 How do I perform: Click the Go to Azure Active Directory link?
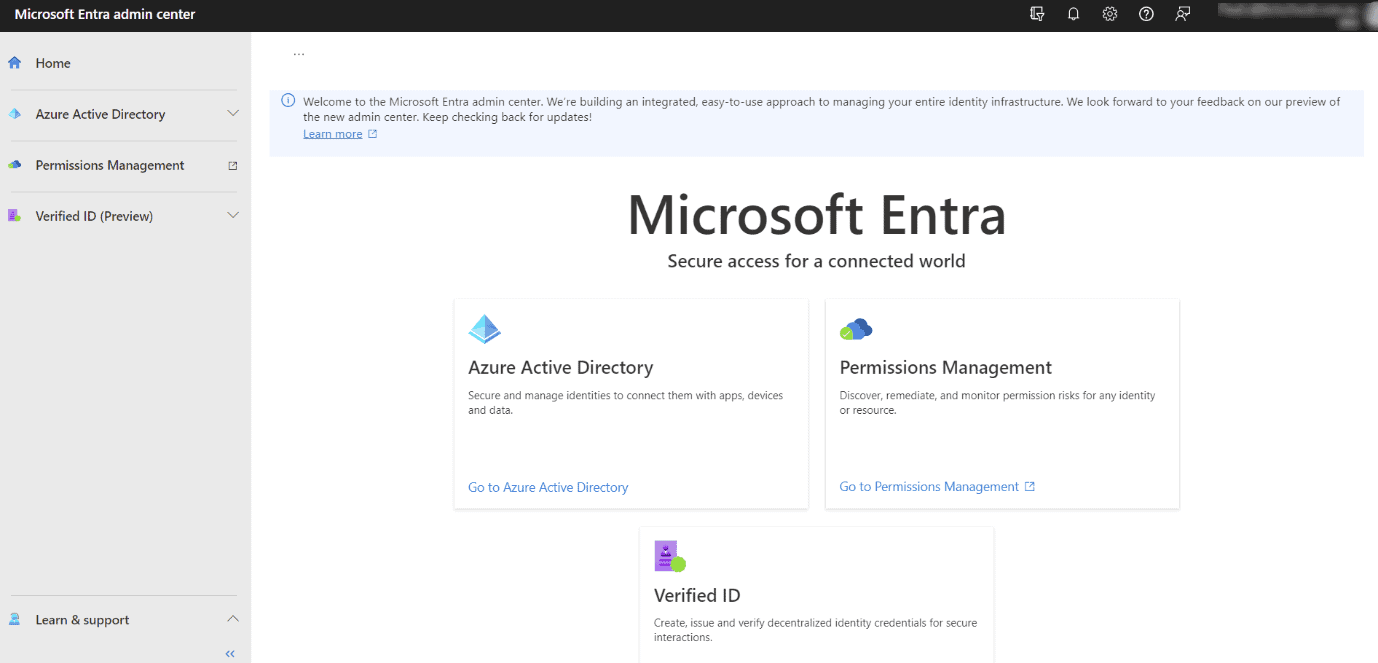coord(548,487)
